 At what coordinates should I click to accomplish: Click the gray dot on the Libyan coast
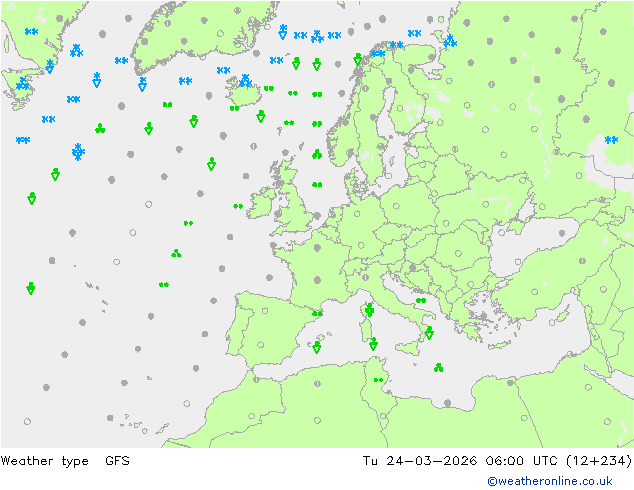point(447,403)
